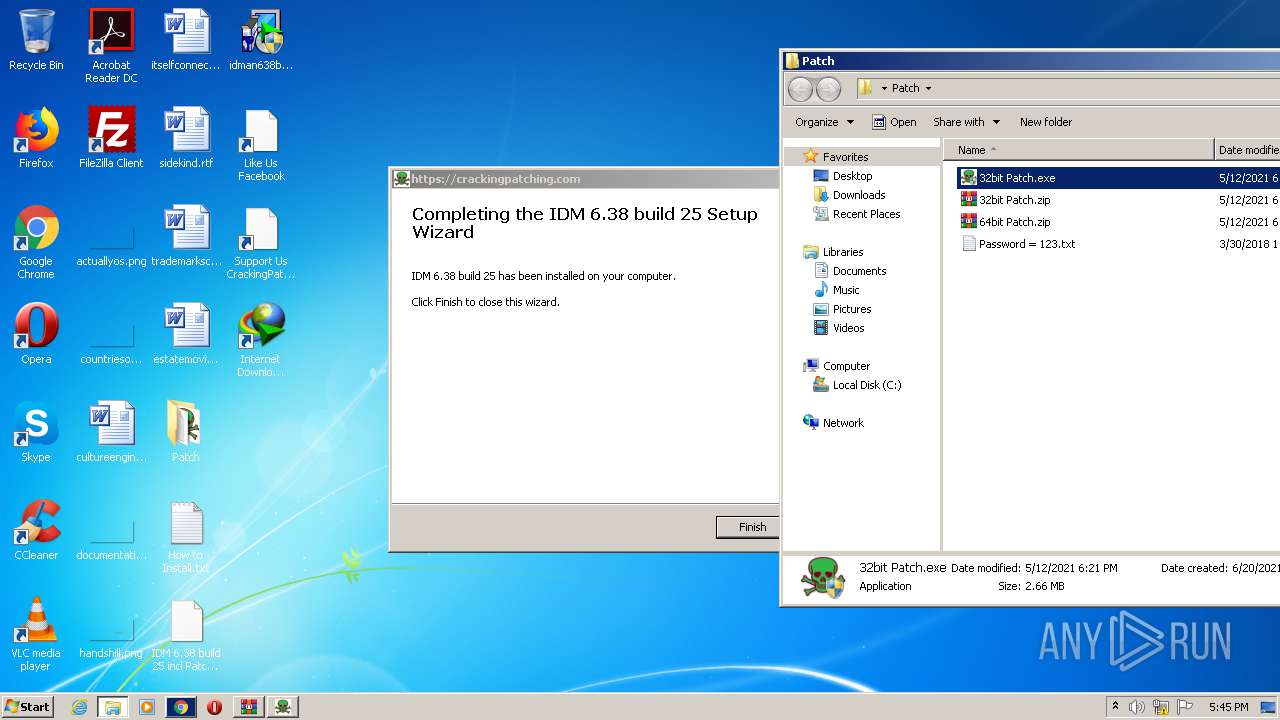1280x720 pixels.
Task: Select How to Install.txt file
Action: point(186,536)
